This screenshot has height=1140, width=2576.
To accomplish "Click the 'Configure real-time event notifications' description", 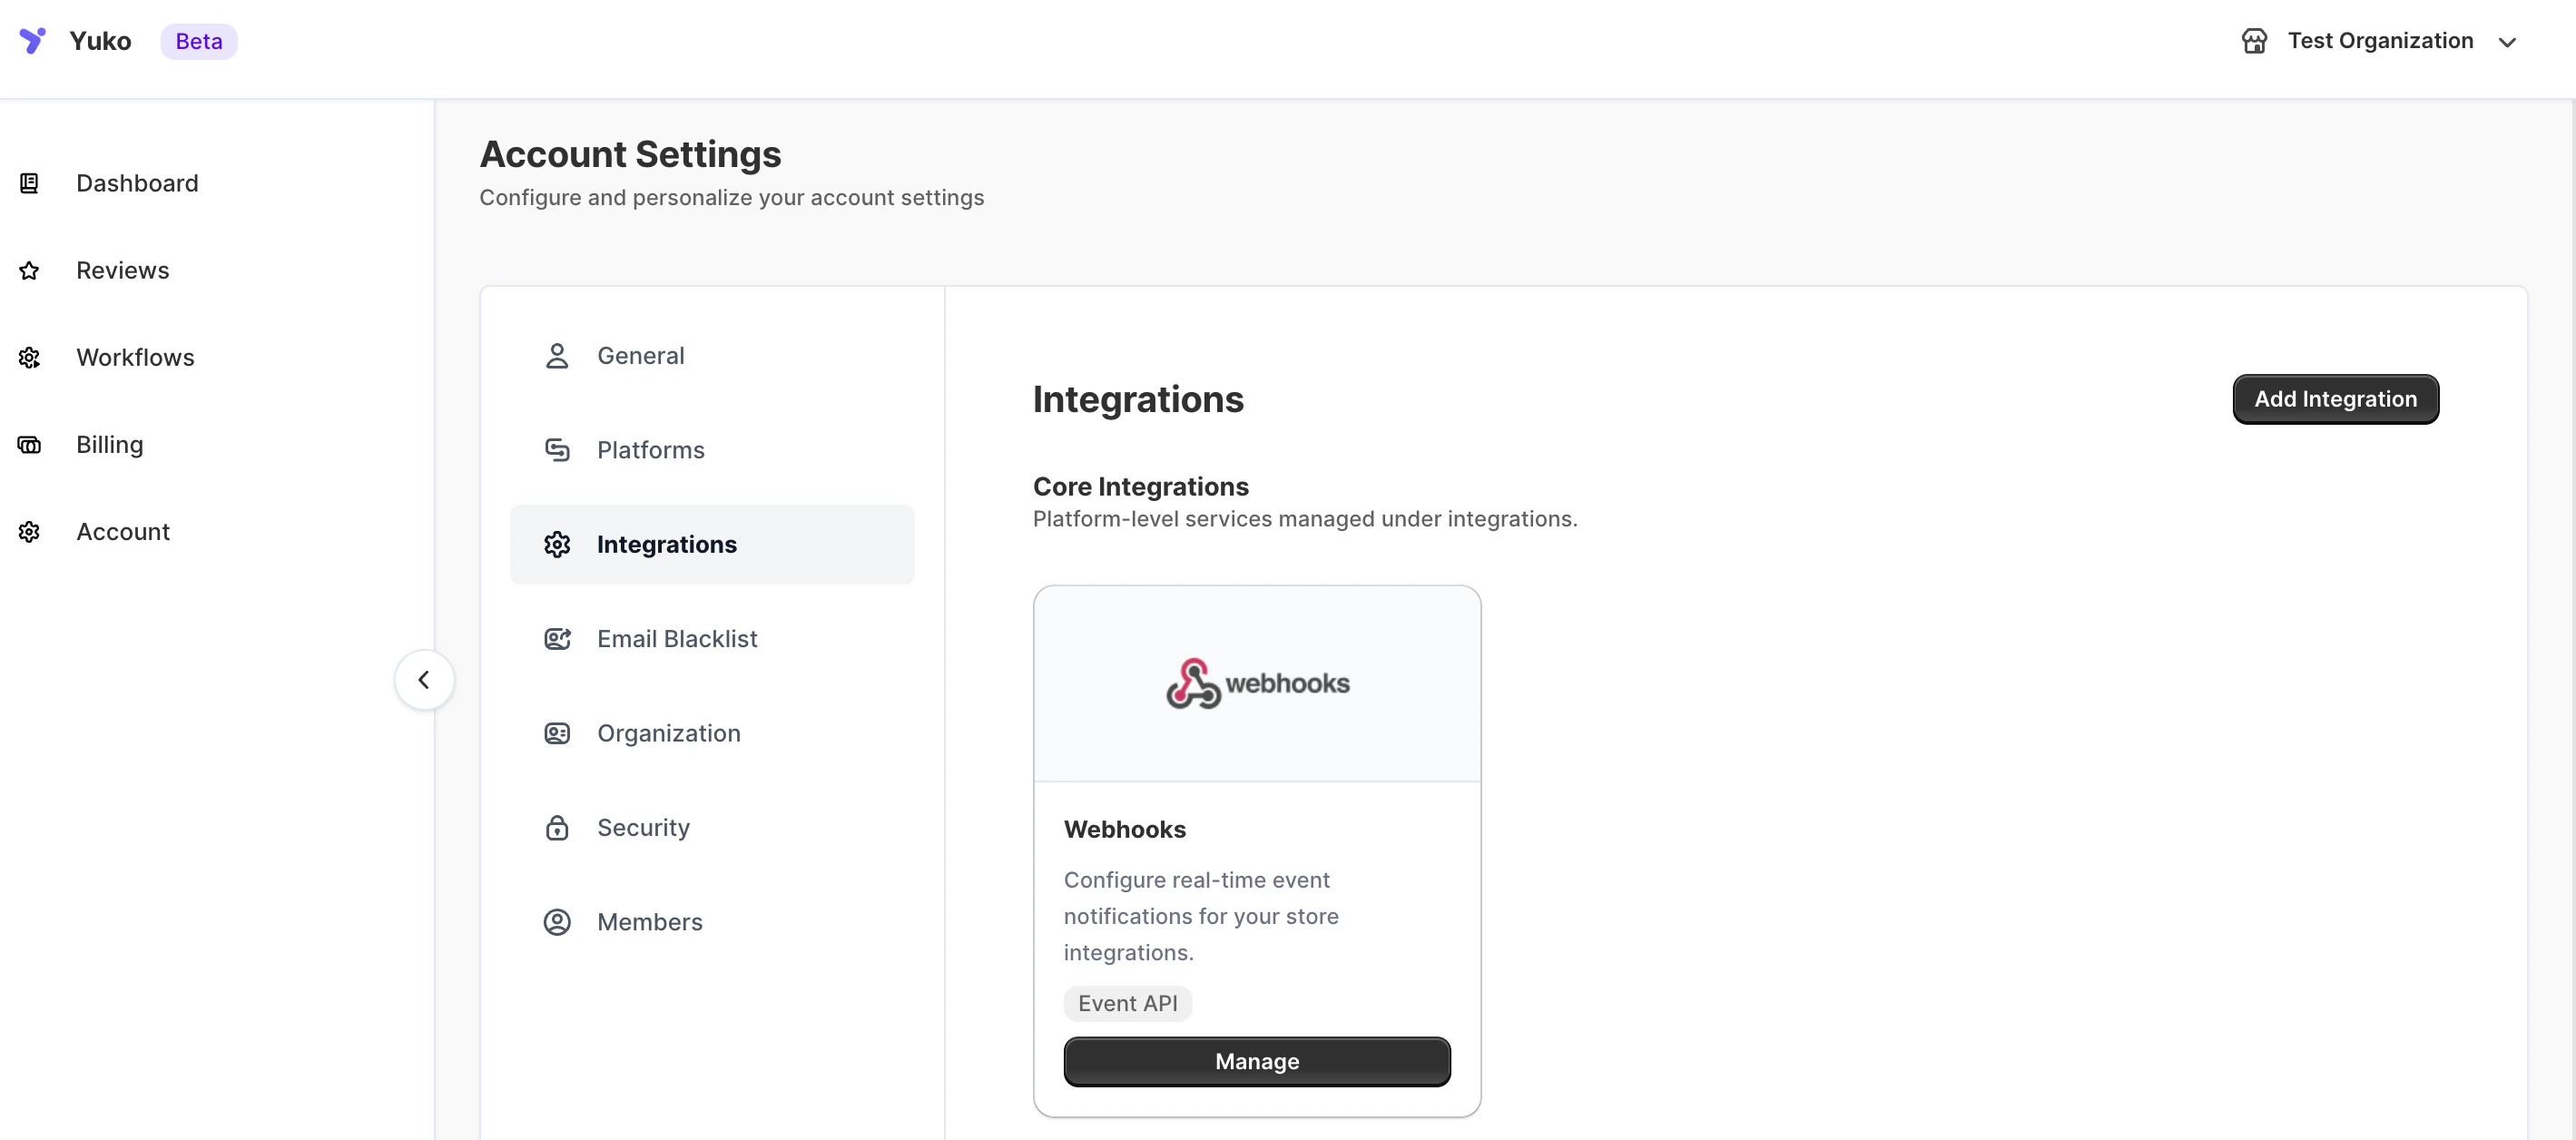I will pyautogui.click(x=1201, y=916).
